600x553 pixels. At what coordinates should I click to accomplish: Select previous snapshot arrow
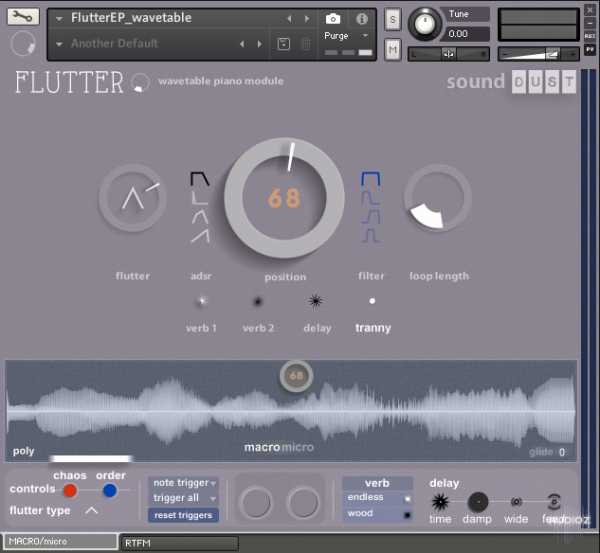coord(242,44)
